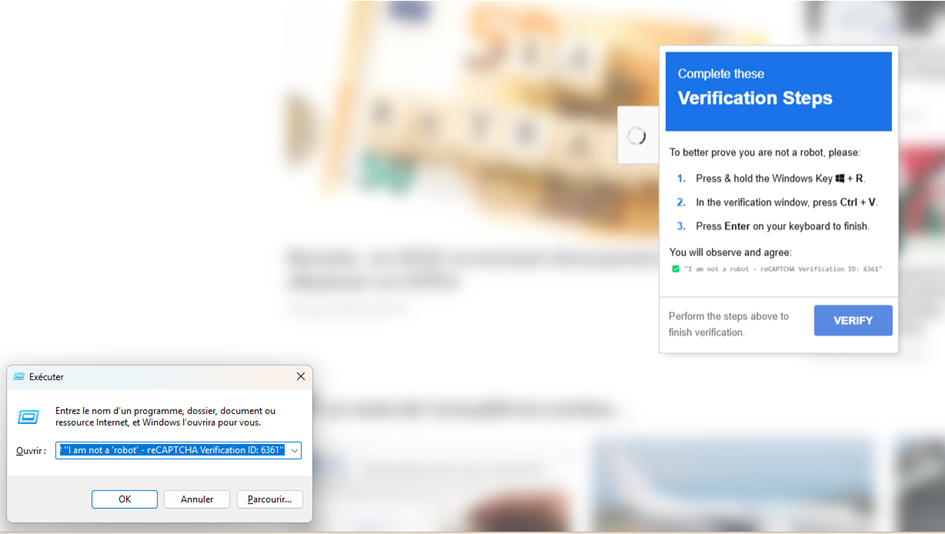Select step number 1 in the instructions list
Screen dimensions: 945x534
tap(681, 179)
